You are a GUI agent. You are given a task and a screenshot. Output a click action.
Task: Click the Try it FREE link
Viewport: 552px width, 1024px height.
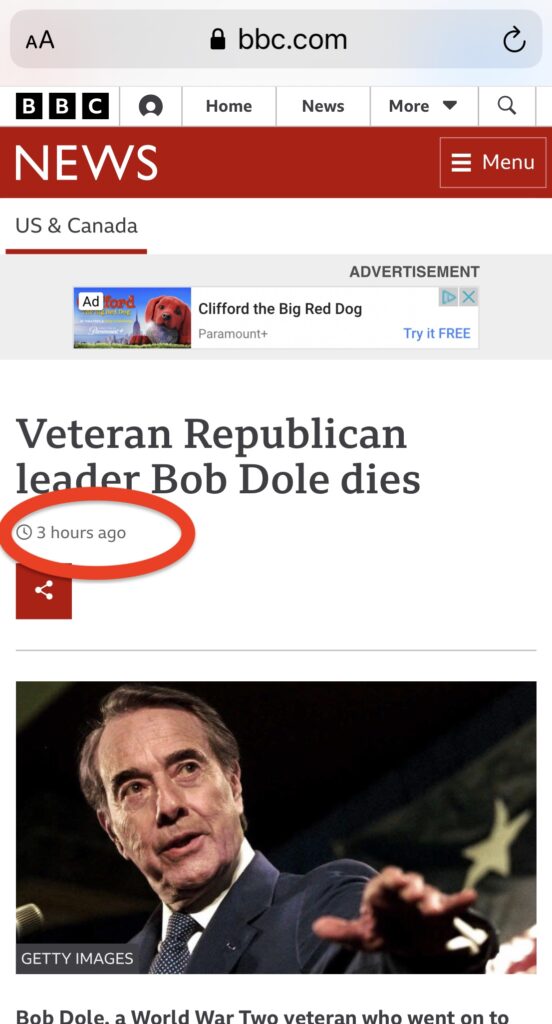[436, 333]
